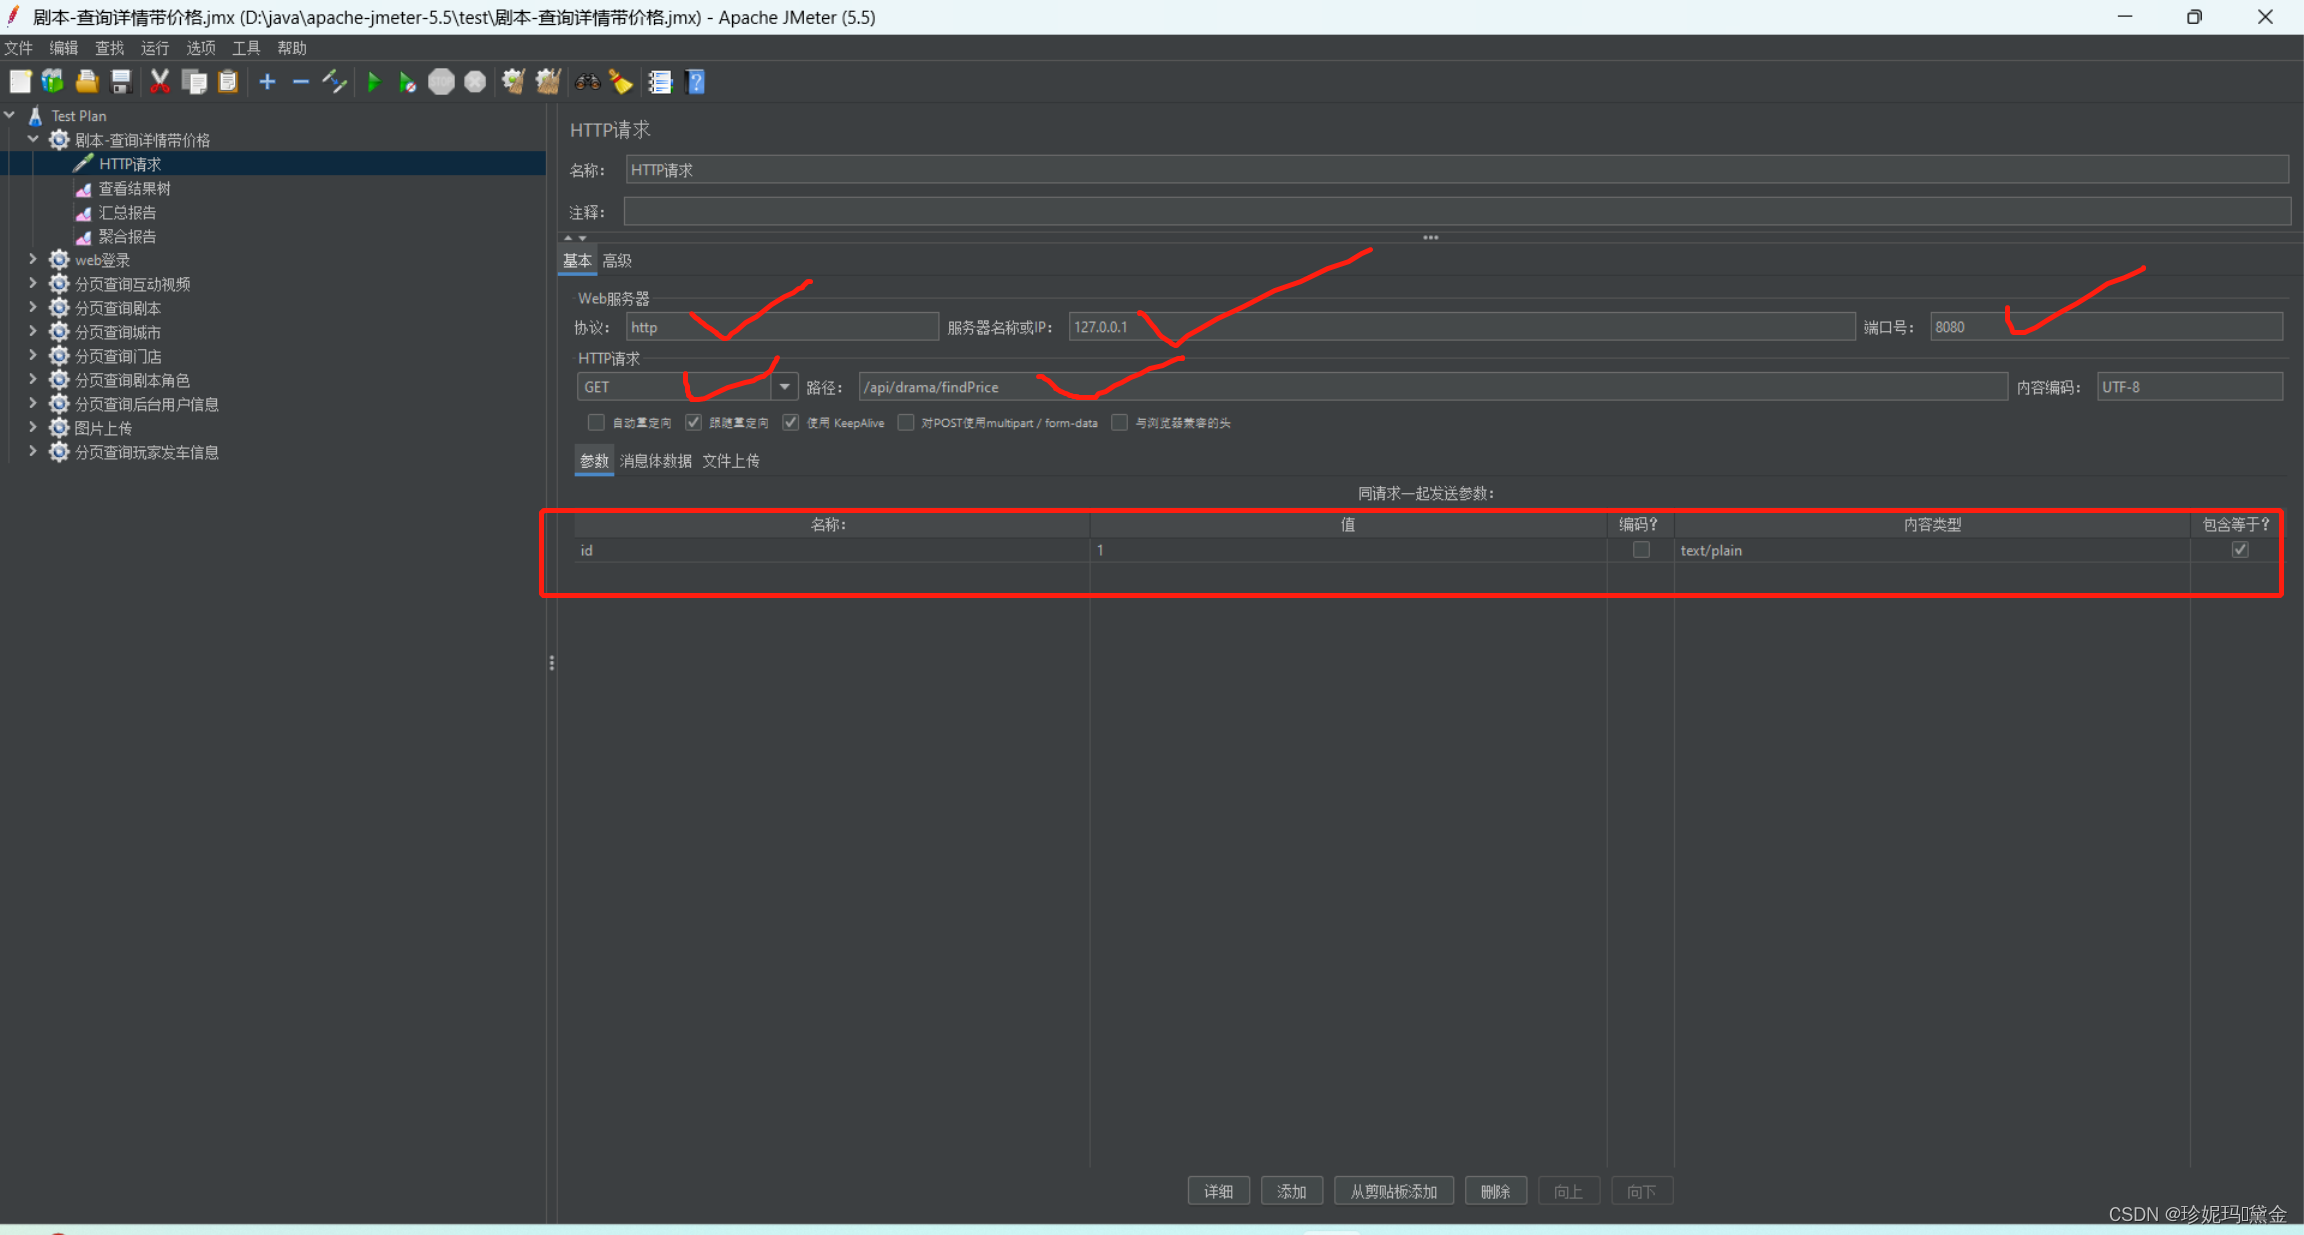The height and width of the screenshot is (1235, 2304).
Task: Expand 分页查询城市 thread group
Action: coord(33,331)
